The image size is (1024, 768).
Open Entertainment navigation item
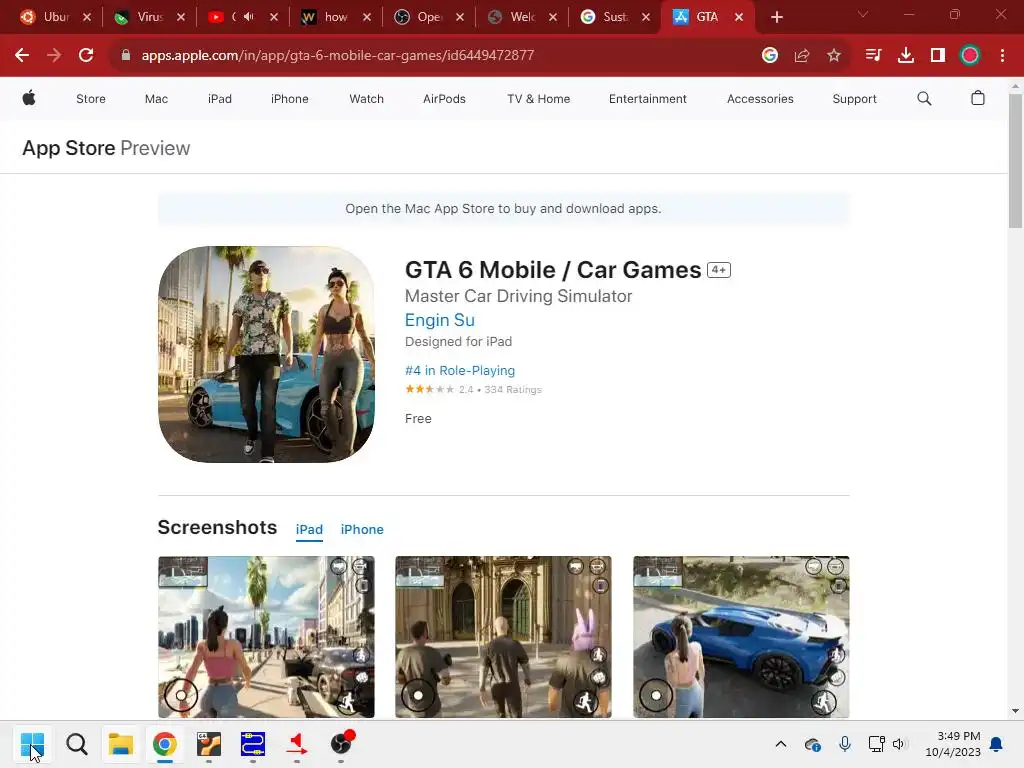(x=647, y=99)
